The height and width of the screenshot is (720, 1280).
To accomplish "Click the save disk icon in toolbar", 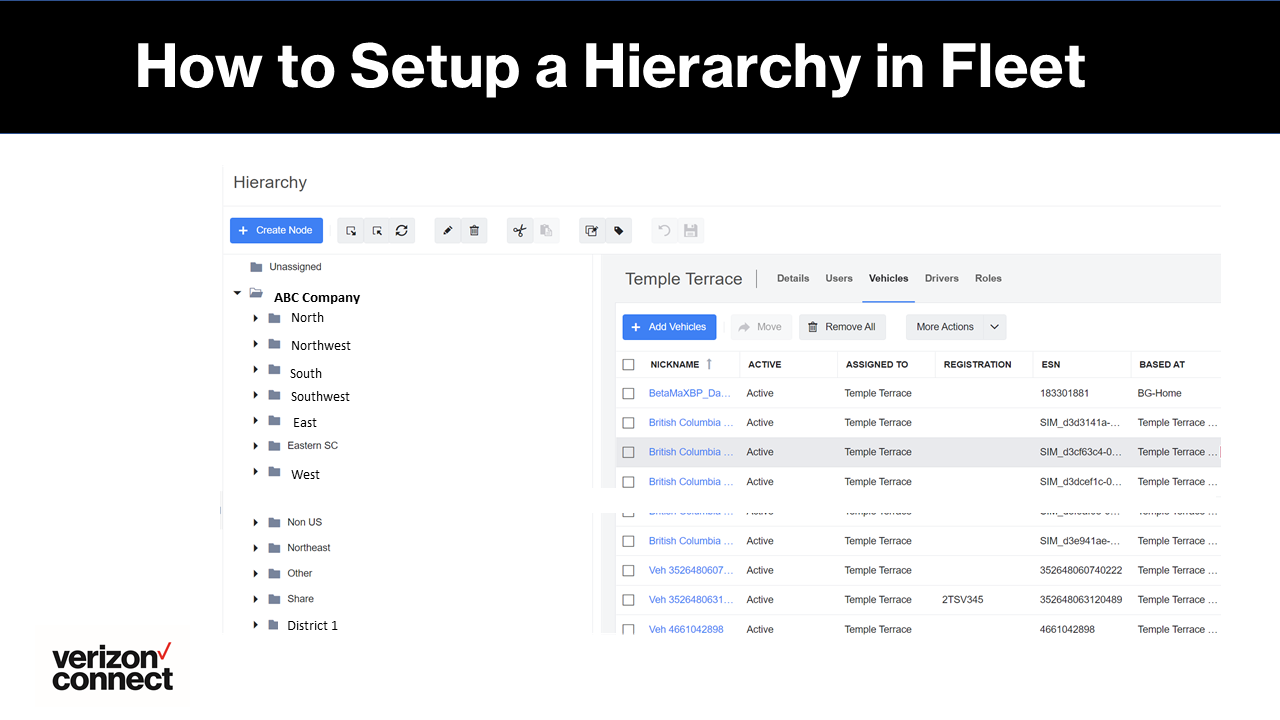I will pos(688,230).
